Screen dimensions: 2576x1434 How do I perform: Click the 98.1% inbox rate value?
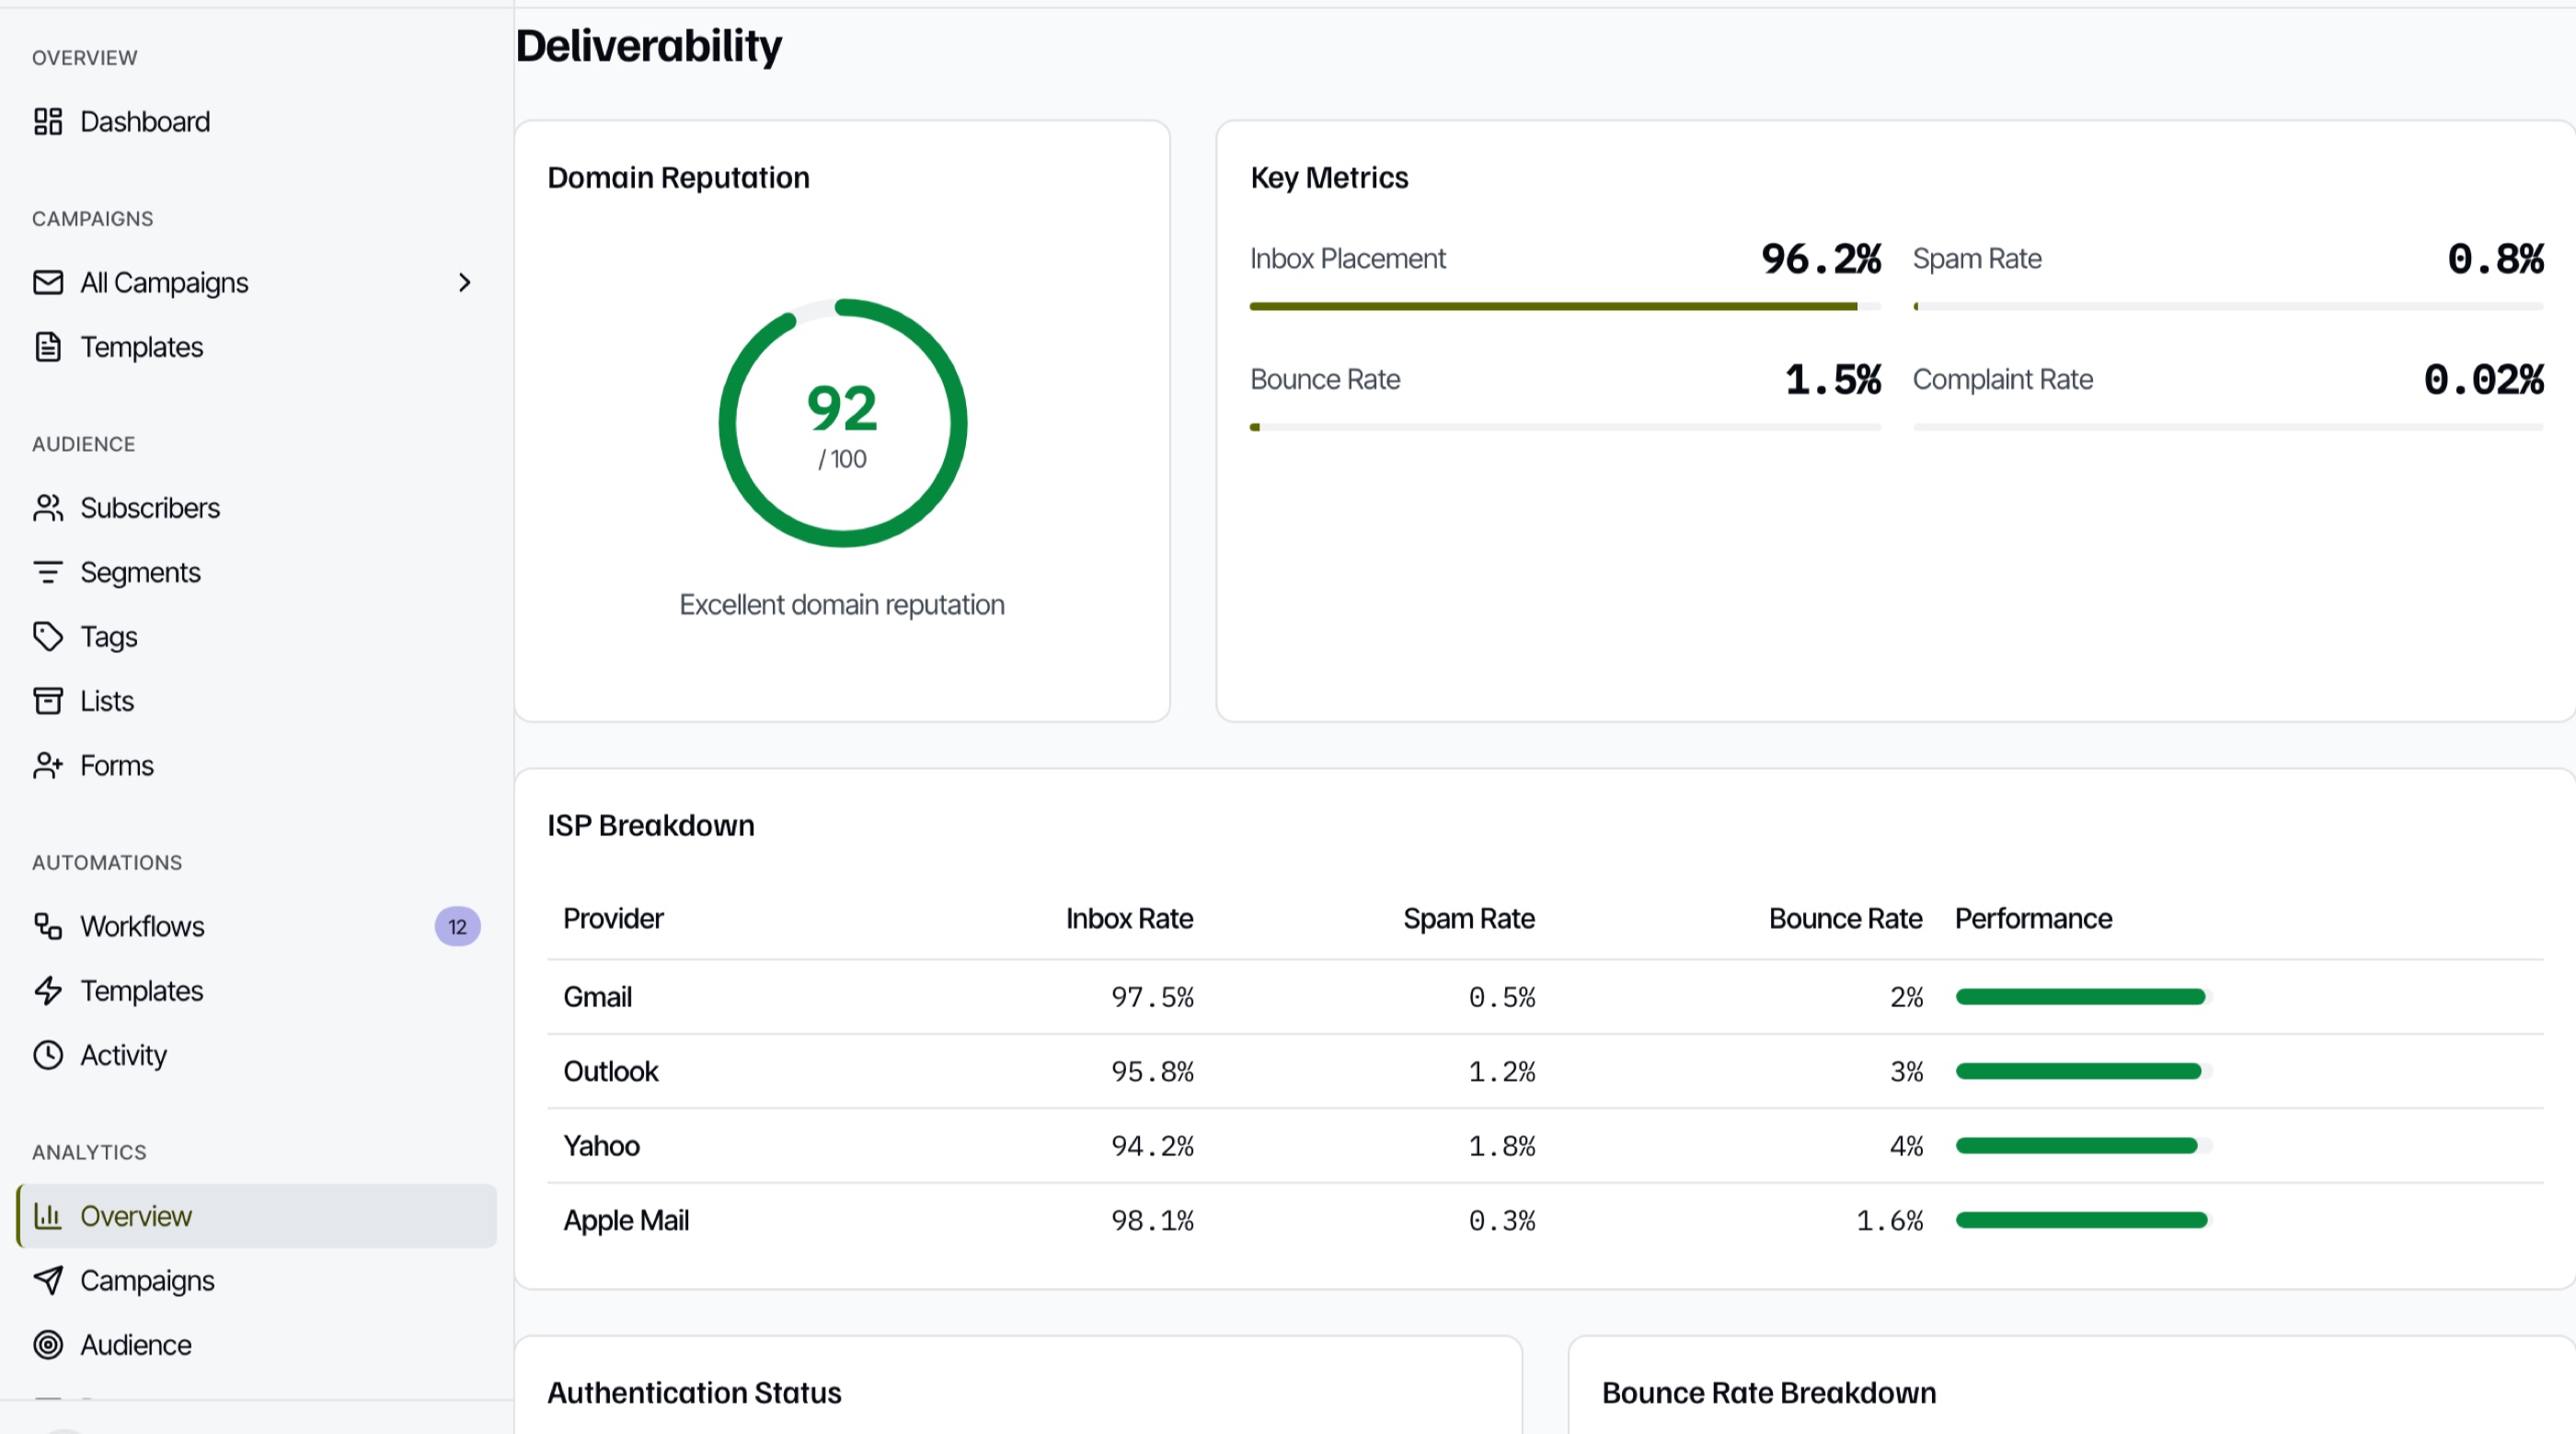coord(1152,1221)
